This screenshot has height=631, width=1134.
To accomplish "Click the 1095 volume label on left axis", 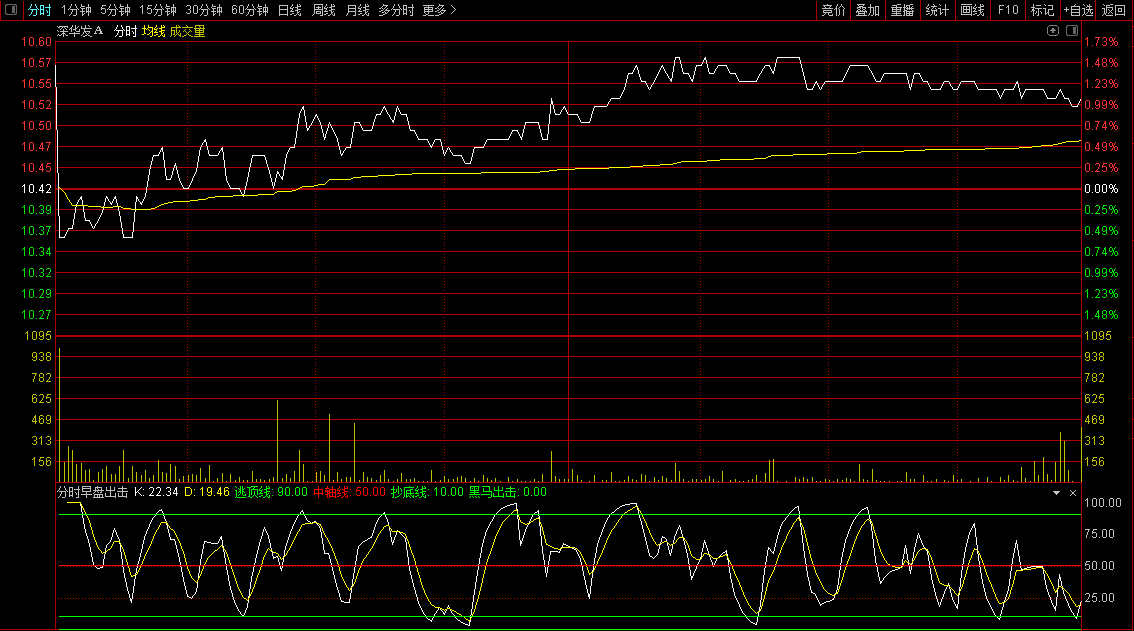I will point(38,336).
